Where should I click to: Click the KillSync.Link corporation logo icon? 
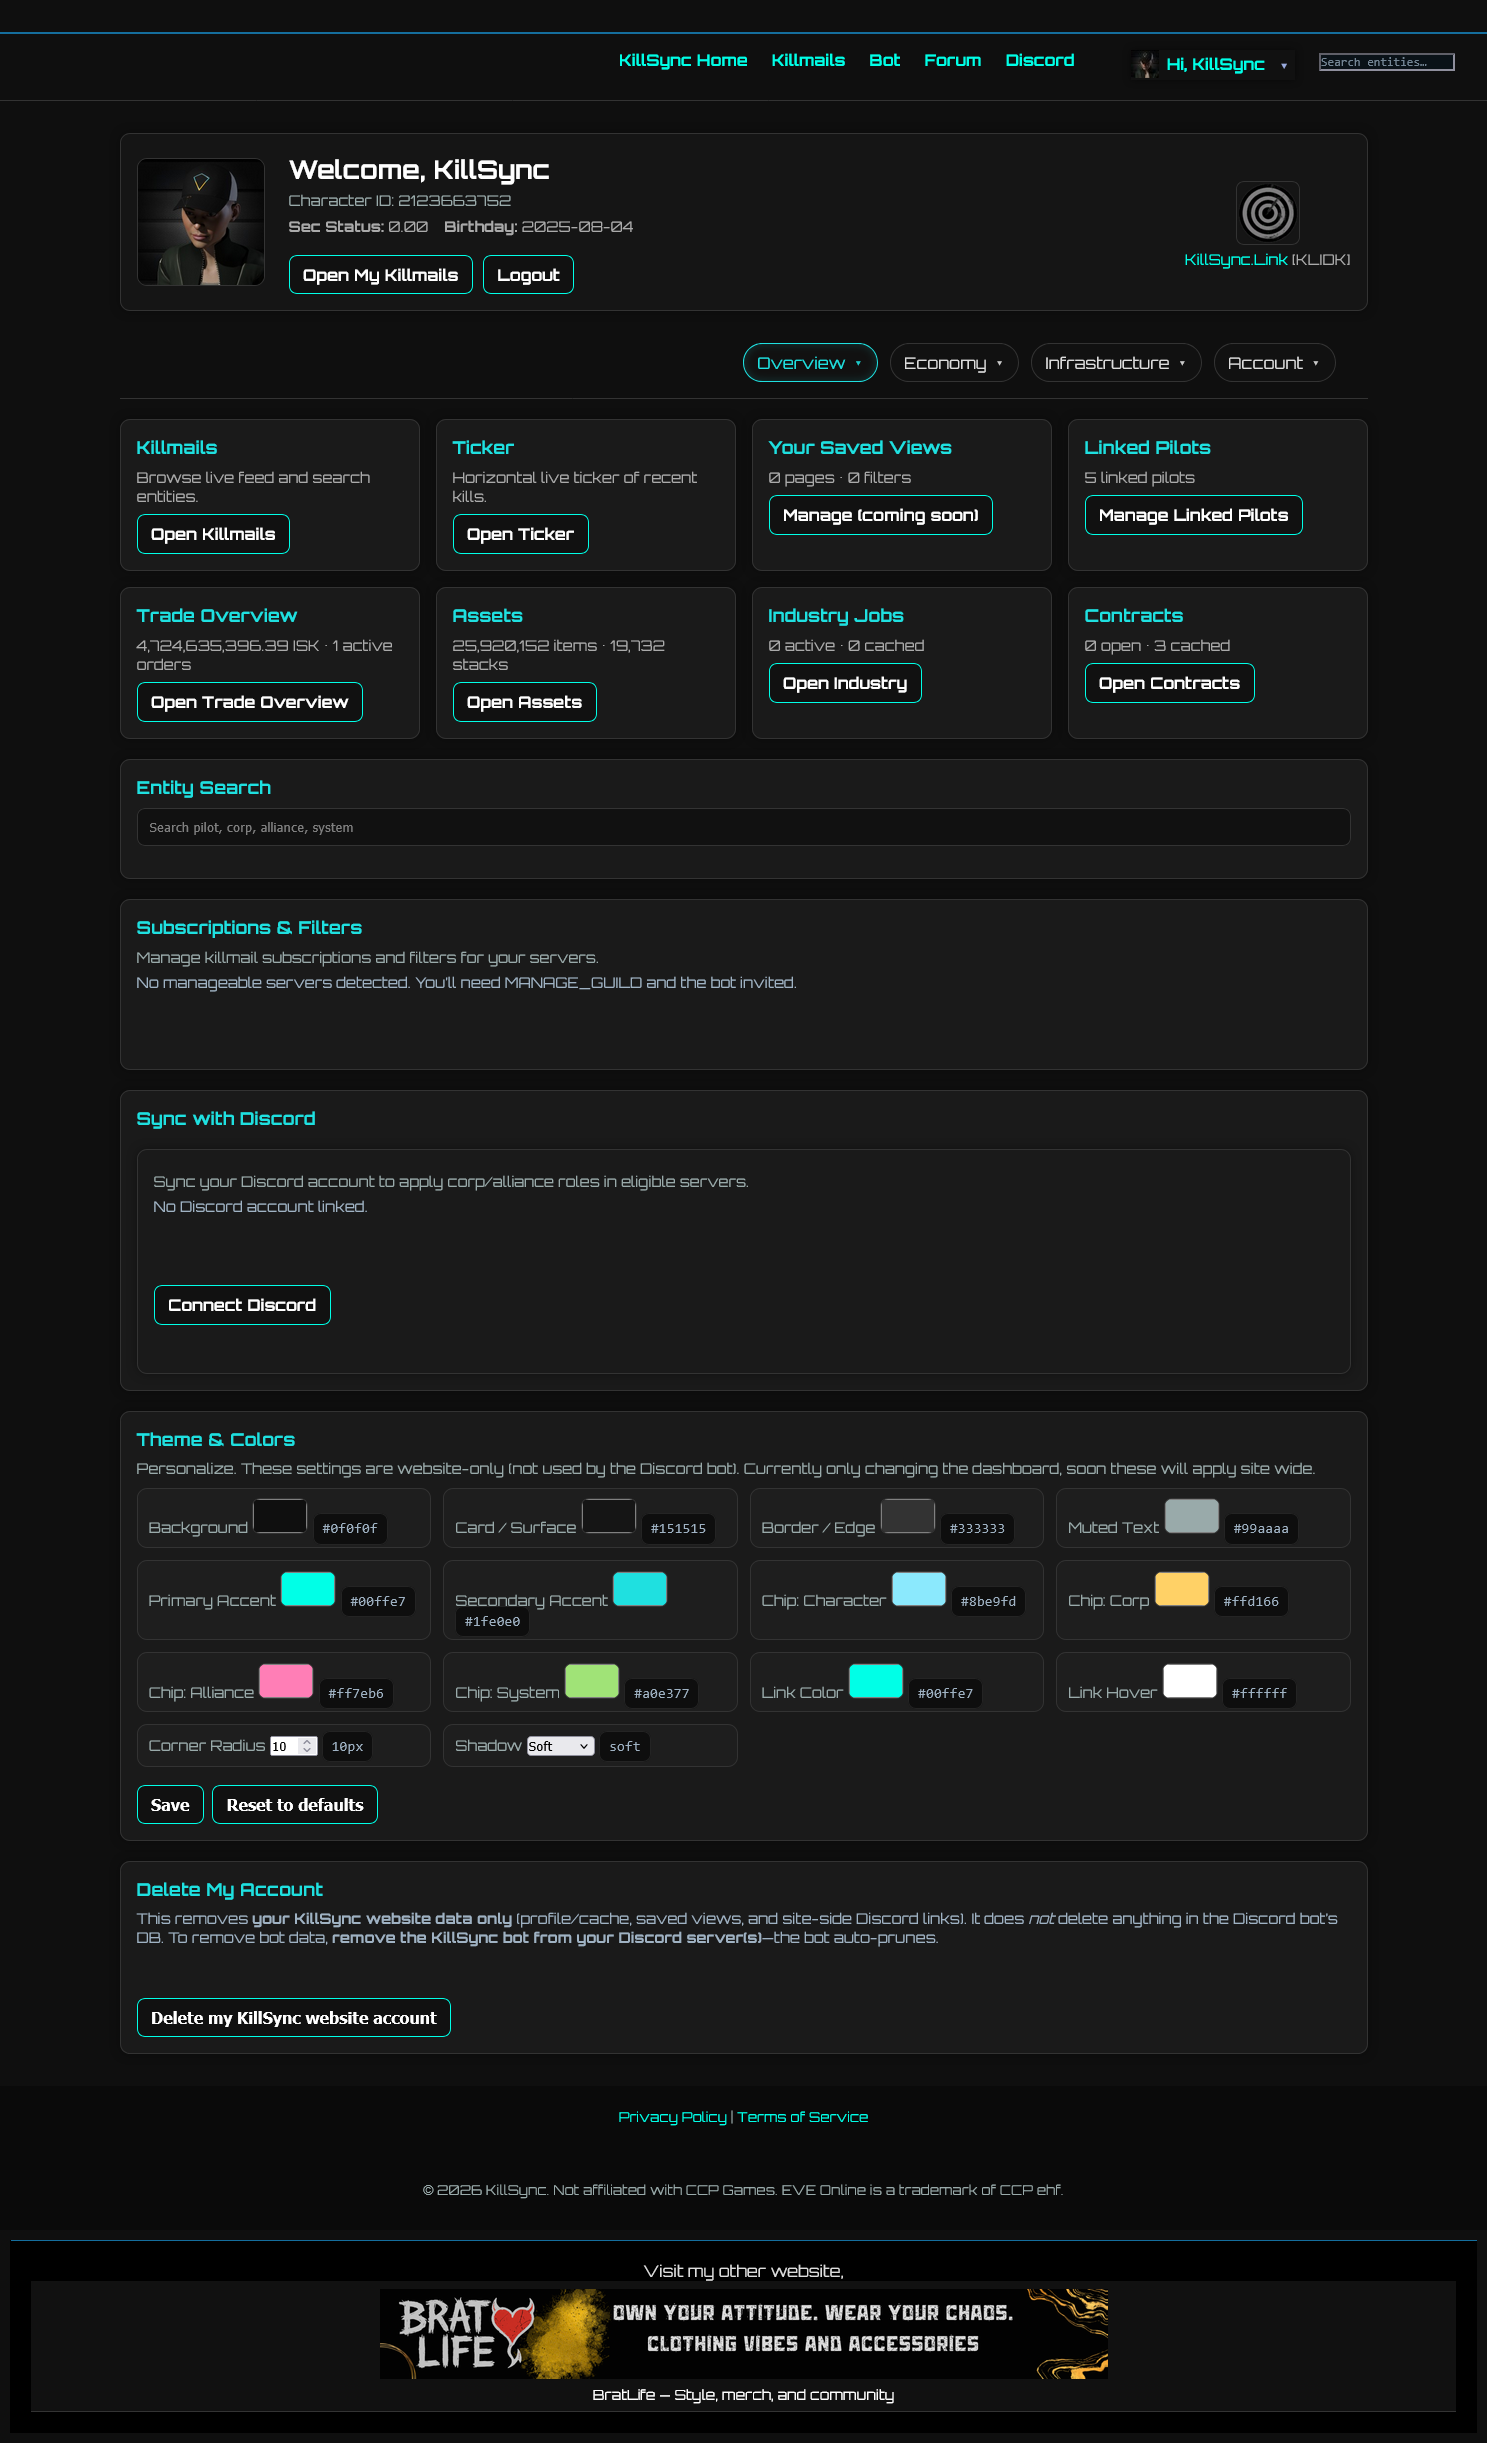click(x=1267, y=213)
